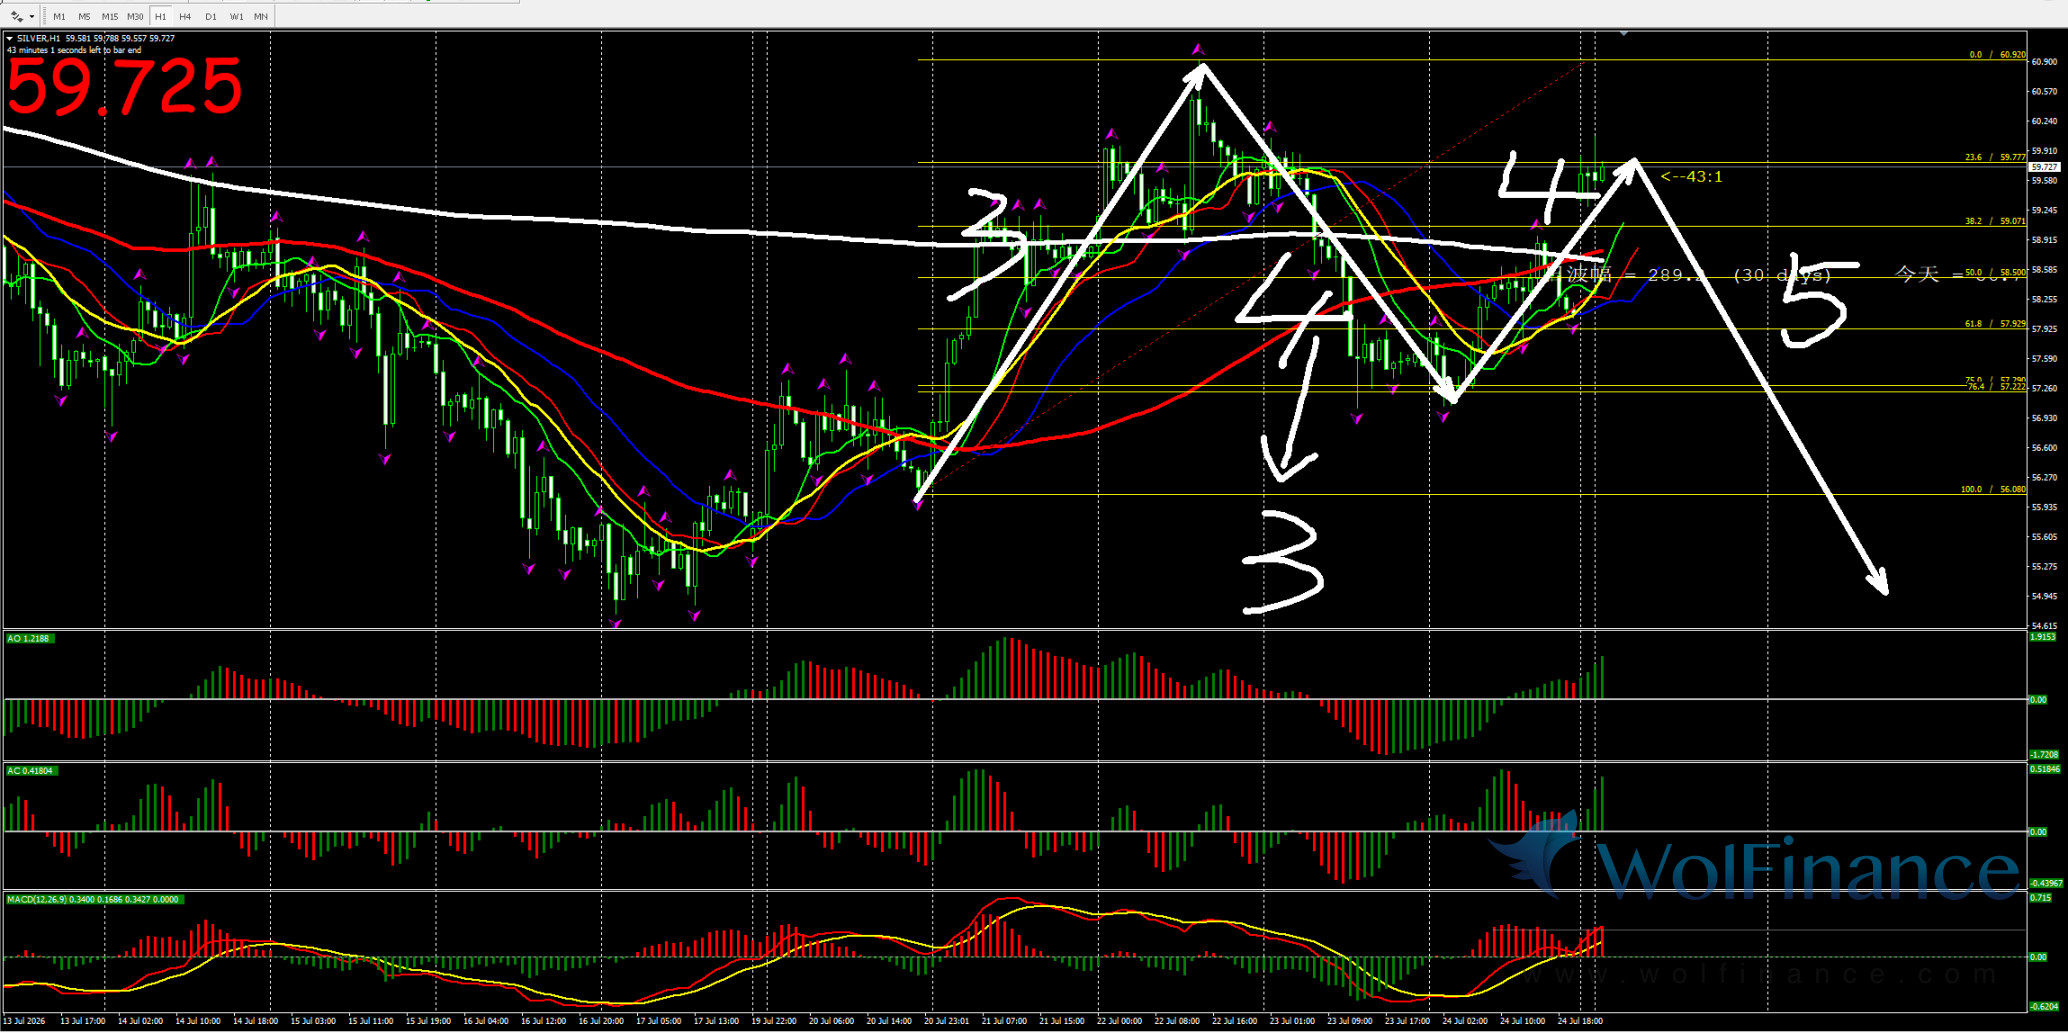Select the M30 timeframe button

135,16
